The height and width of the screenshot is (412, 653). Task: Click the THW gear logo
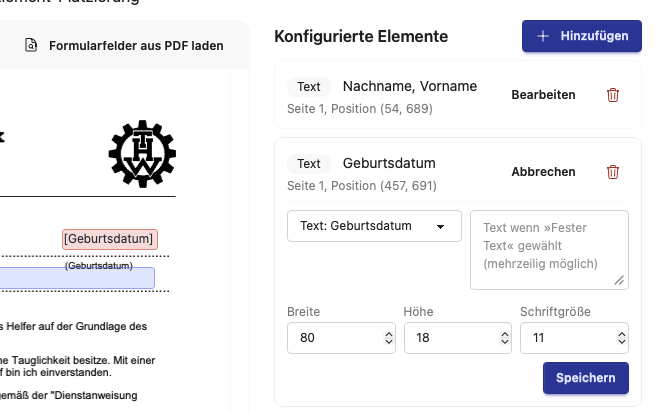tap(142, 153)
